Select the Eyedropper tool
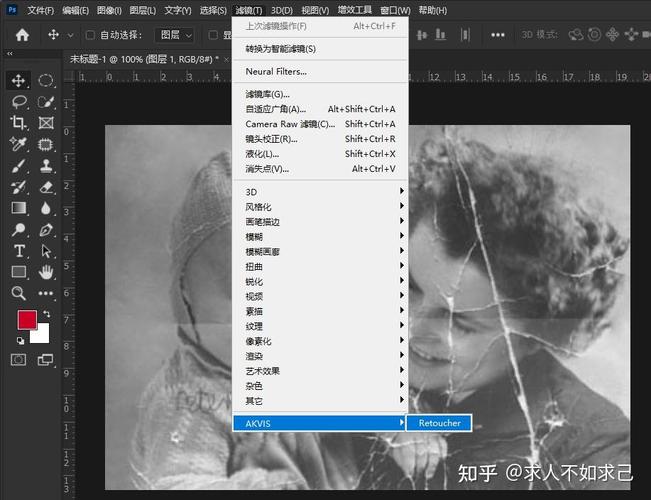Viewport: 651px width, 500px height. (18, 144)
